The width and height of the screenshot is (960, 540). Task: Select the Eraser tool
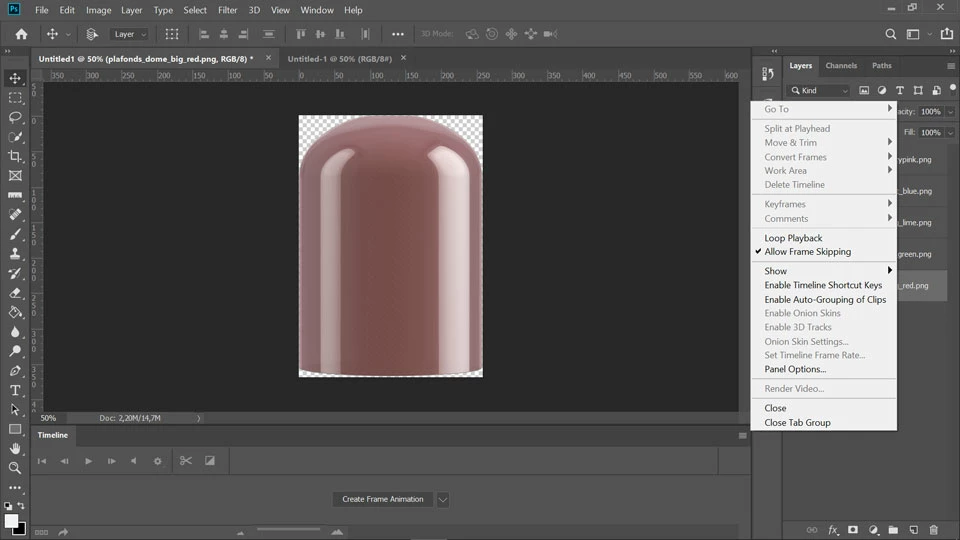[15, 293]
